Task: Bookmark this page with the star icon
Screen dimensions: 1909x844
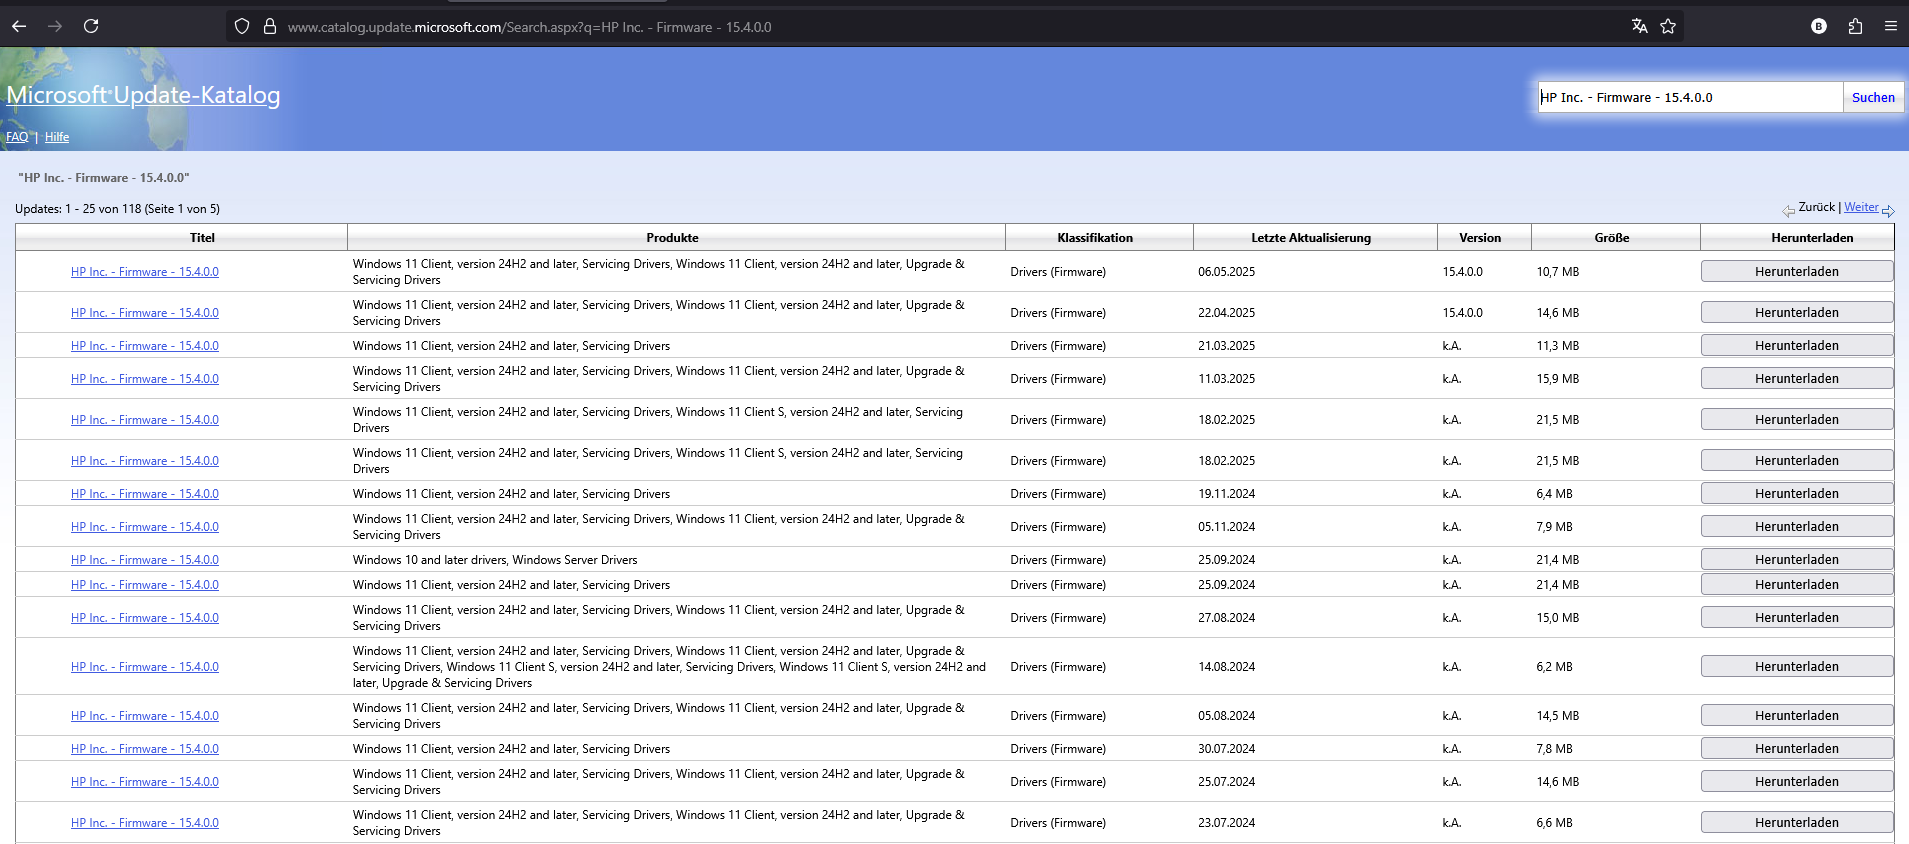Action: 1668,27
